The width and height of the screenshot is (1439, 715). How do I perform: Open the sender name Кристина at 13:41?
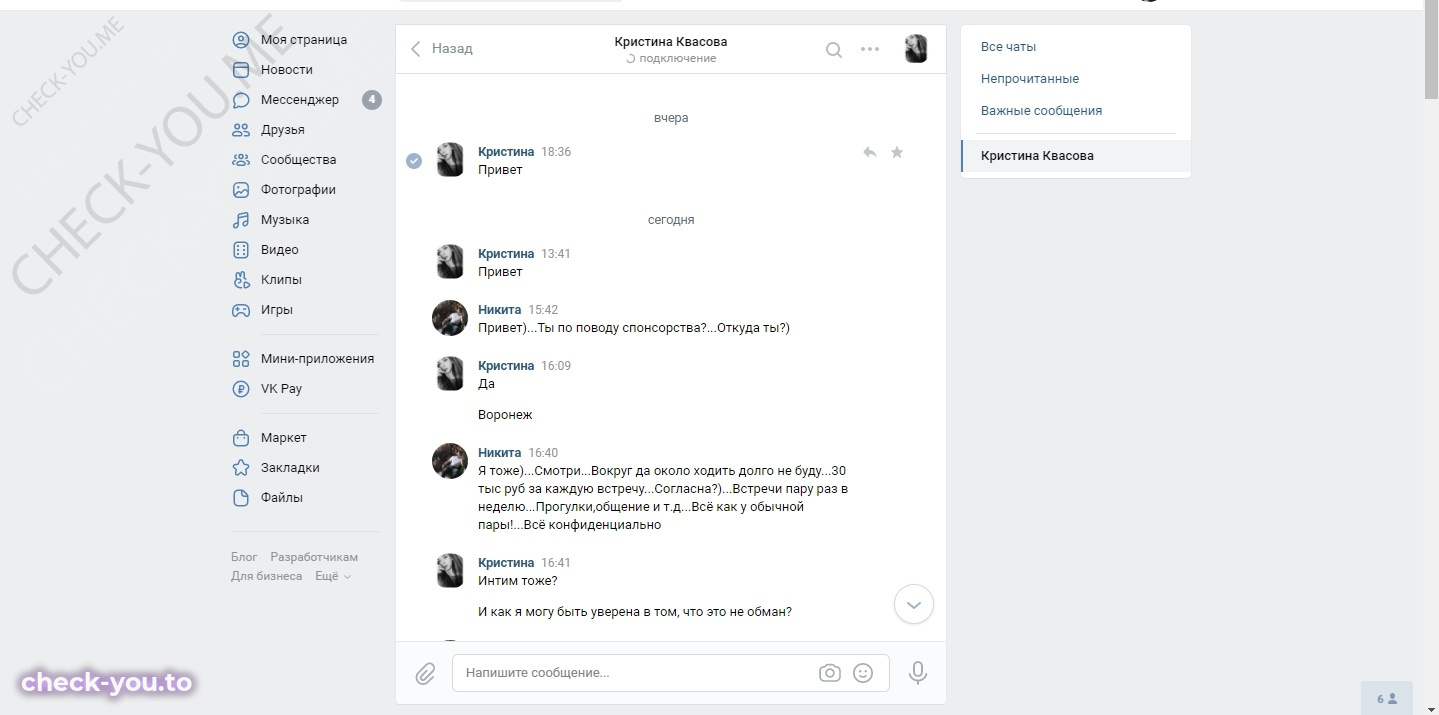(x=506, y=254)
